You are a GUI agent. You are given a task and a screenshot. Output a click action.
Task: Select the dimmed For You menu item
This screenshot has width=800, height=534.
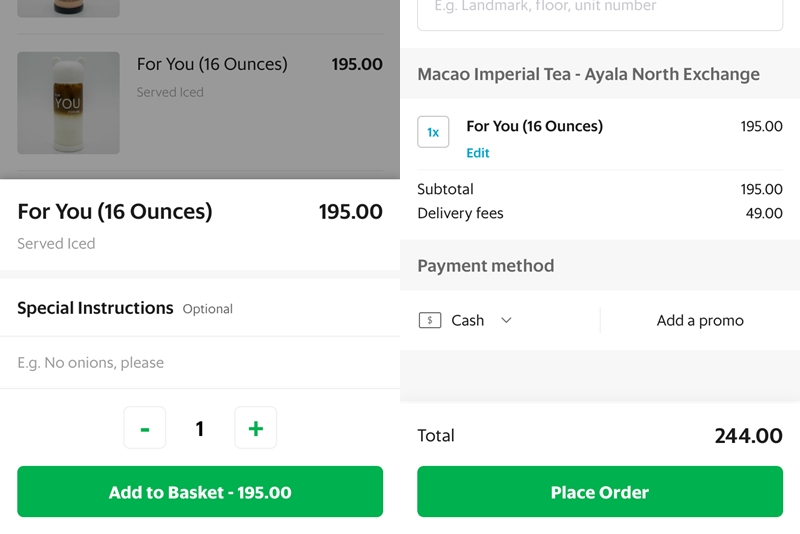[x=200, y=103]
